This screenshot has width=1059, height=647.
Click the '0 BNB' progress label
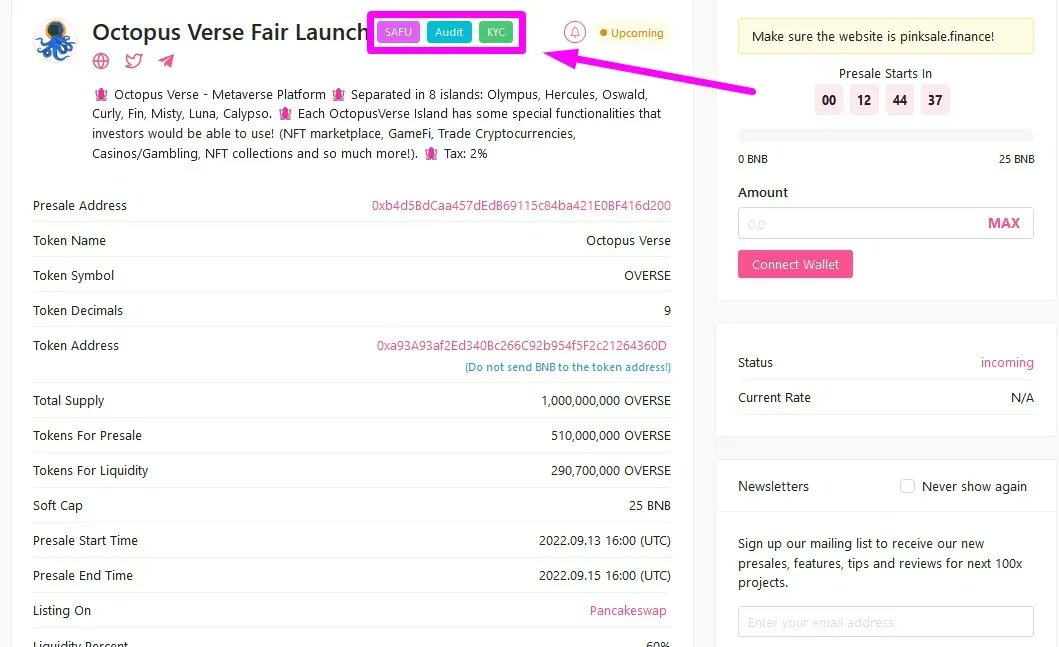pos(752,159)
